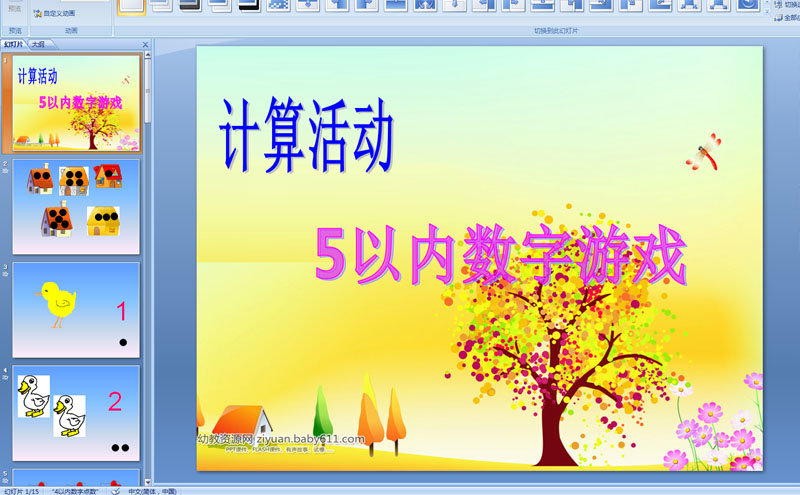Select slide 2 thumbnail with houses
This screenshot has height=495, width=800.
76,205
